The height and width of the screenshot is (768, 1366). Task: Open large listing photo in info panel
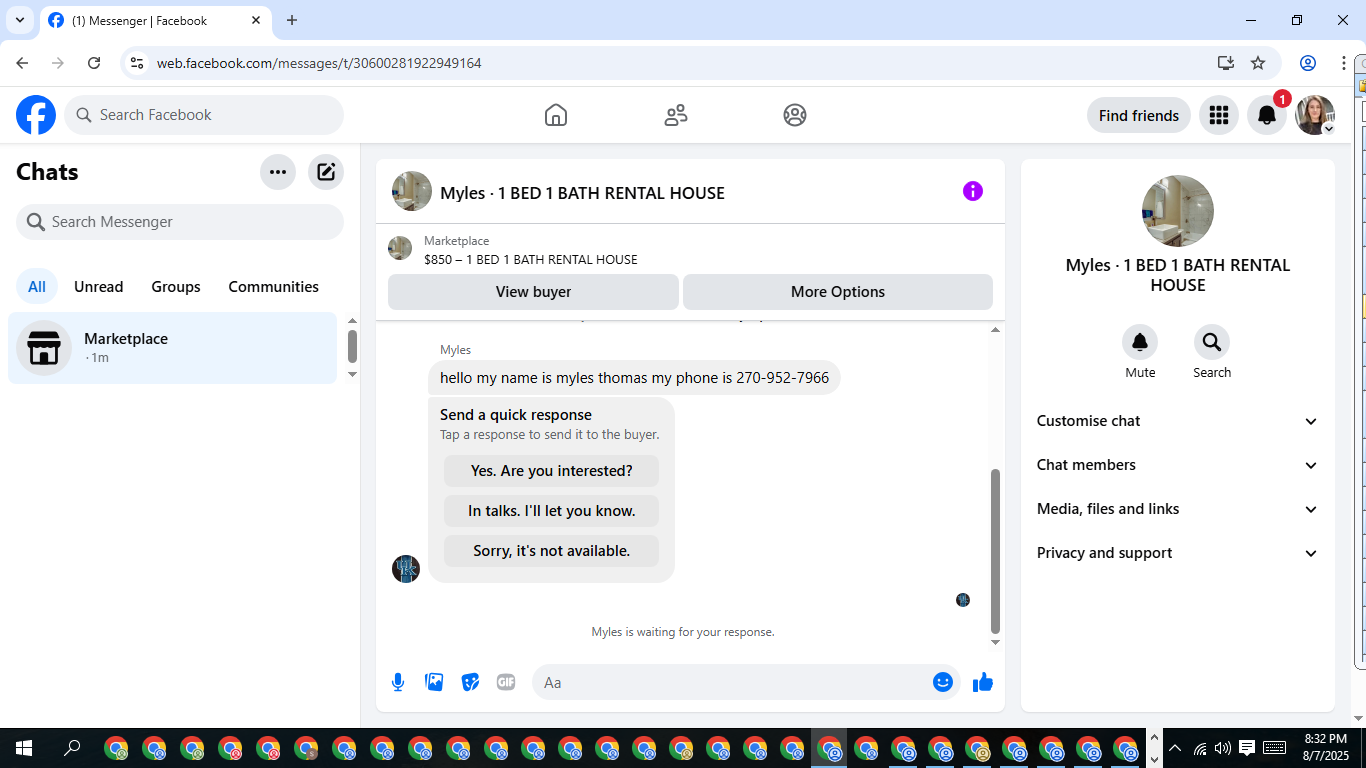tap(1178, 211)
